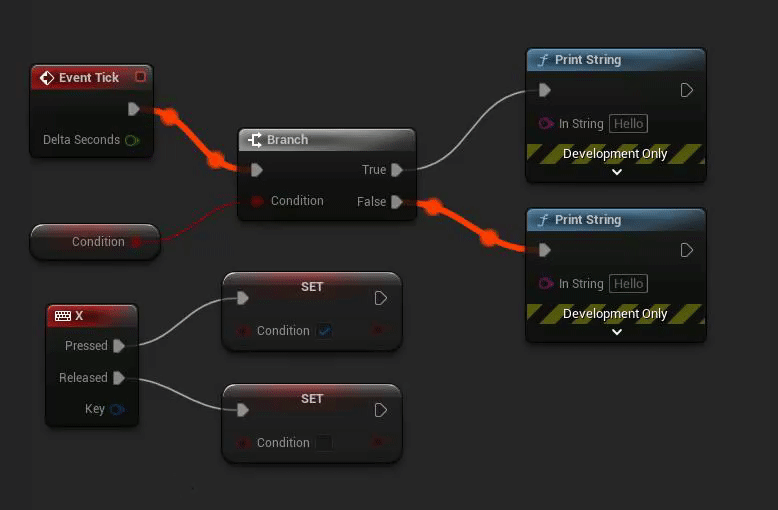Click the upper SET node exec output arrow
Screen dimensions: 778x510
[381, 298]
